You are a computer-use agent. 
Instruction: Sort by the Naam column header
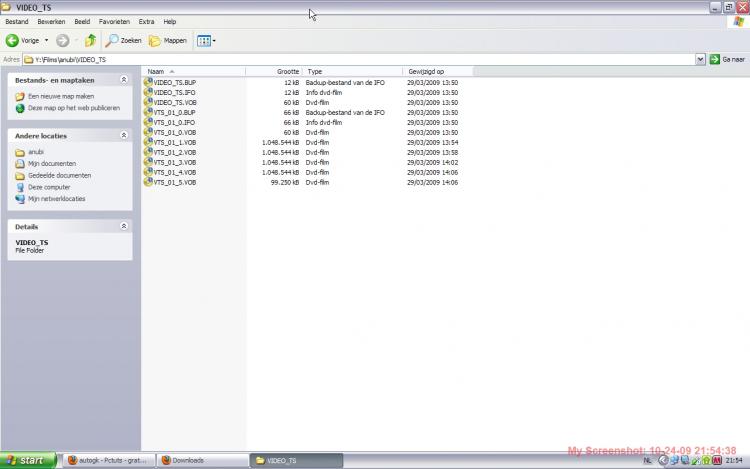click(x=193, y=71)
